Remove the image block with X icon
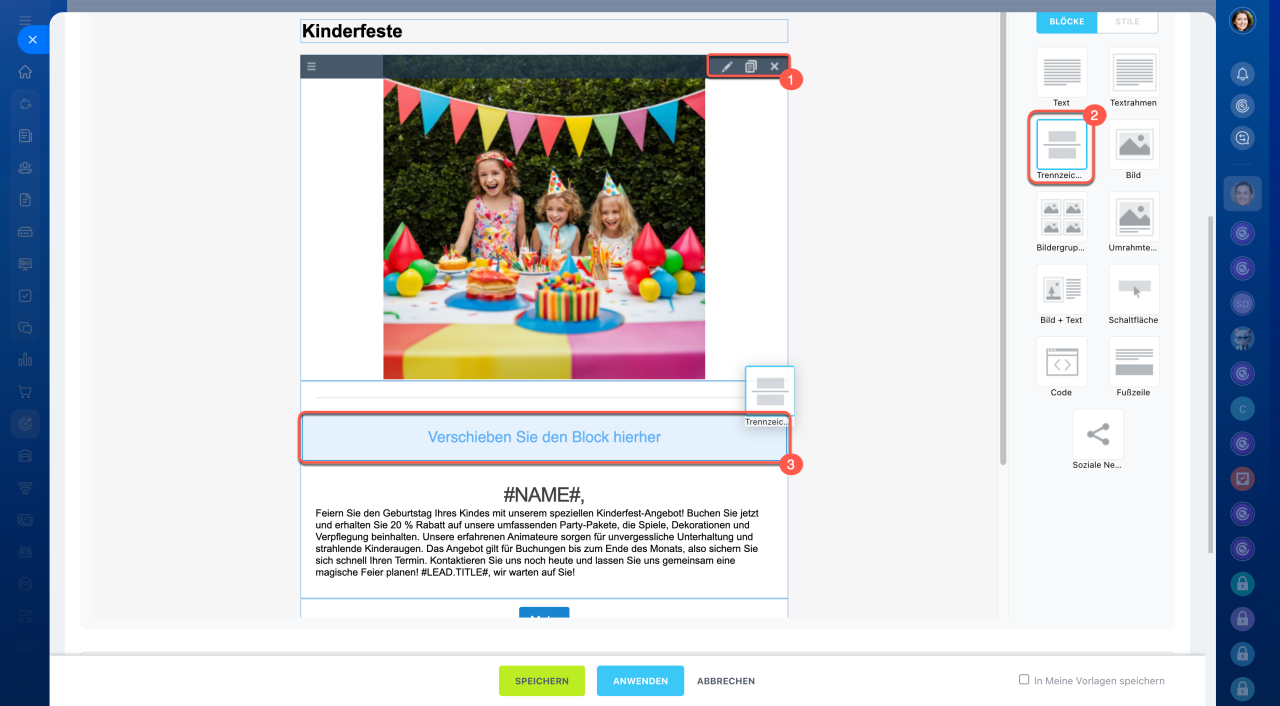The image size is (1280, 706). tap(774, 67)
